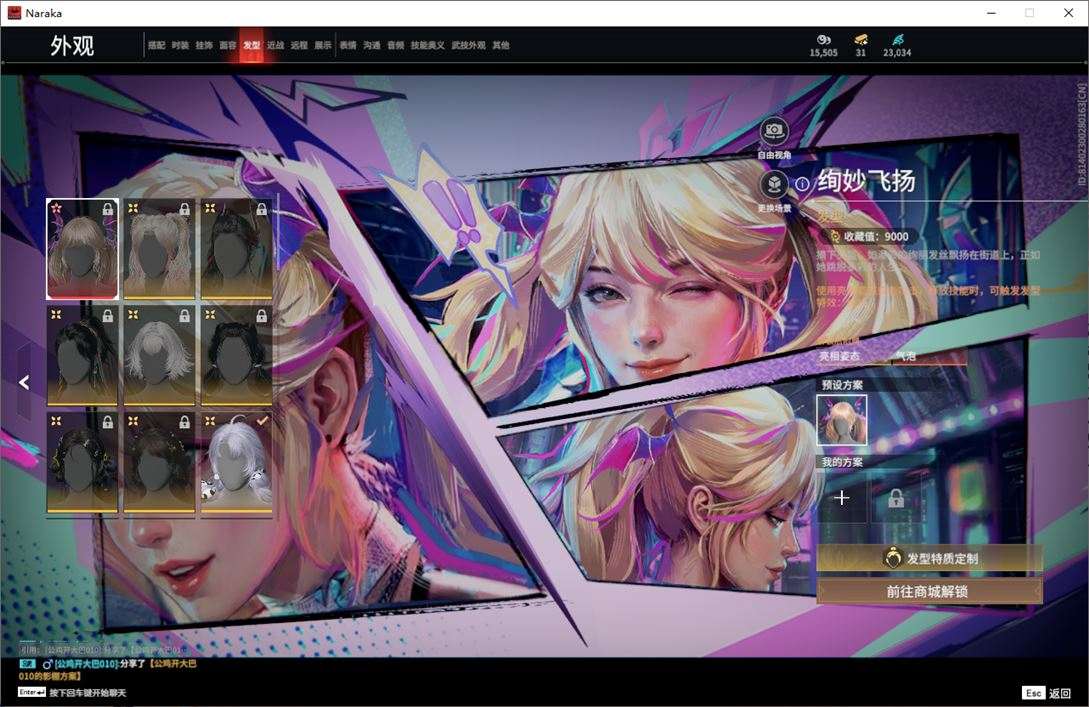The width and height of the screenshot is (1089, 707).
Task: Click the 我的方案 section label
Action: (842, 462)
